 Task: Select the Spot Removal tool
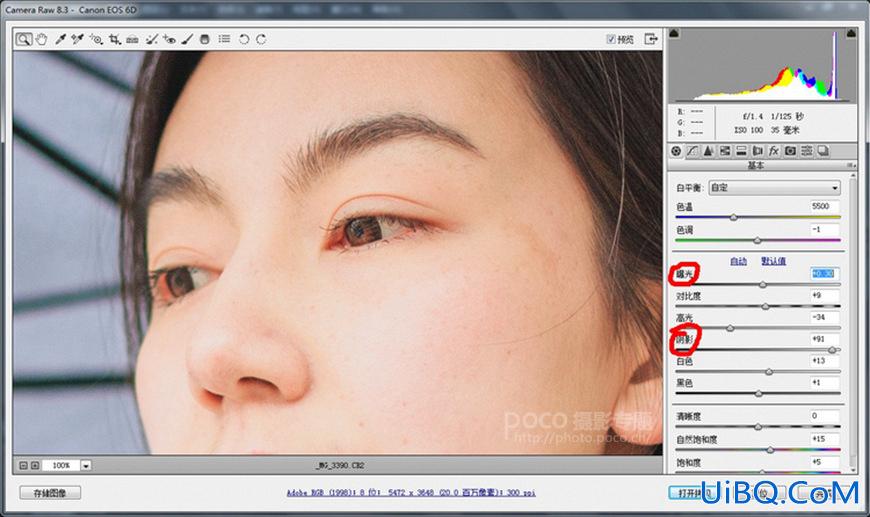tap(151, 39)
